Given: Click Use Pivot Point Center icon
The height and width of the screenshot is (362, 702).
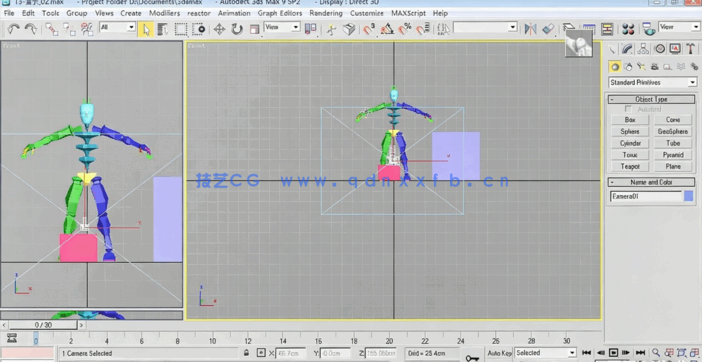Looking at the screenshot, I should click(310, 29).
